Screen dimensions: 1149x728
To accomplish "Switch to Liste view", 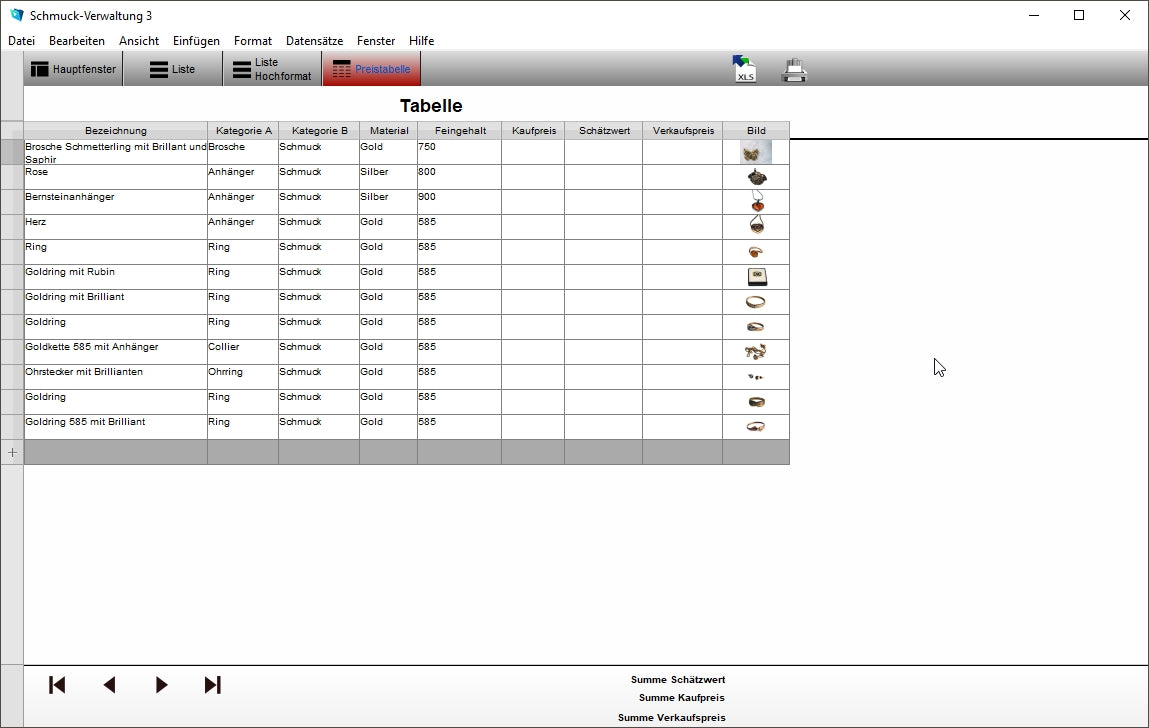I will [x=172, y=70].
